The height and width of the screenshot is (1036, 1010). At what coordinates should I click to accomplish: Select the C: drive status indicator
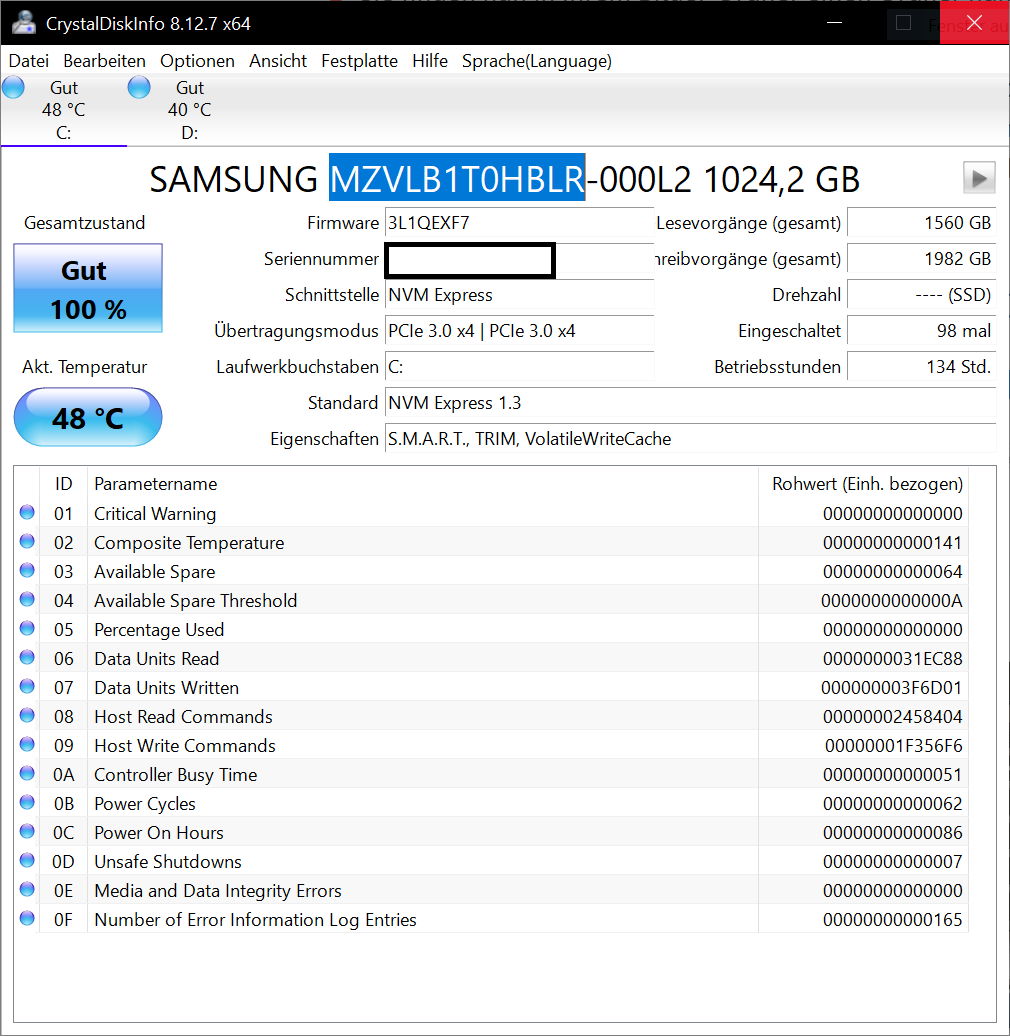(13, 87)
